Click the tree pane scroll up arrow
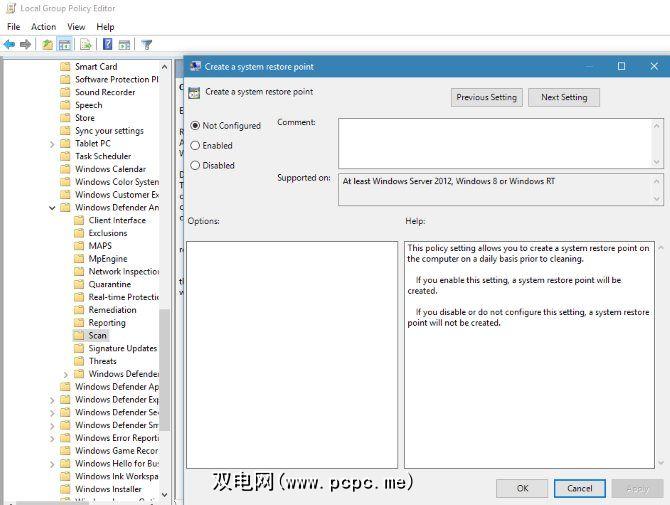670x505 pixels. [x=165, y=67]
